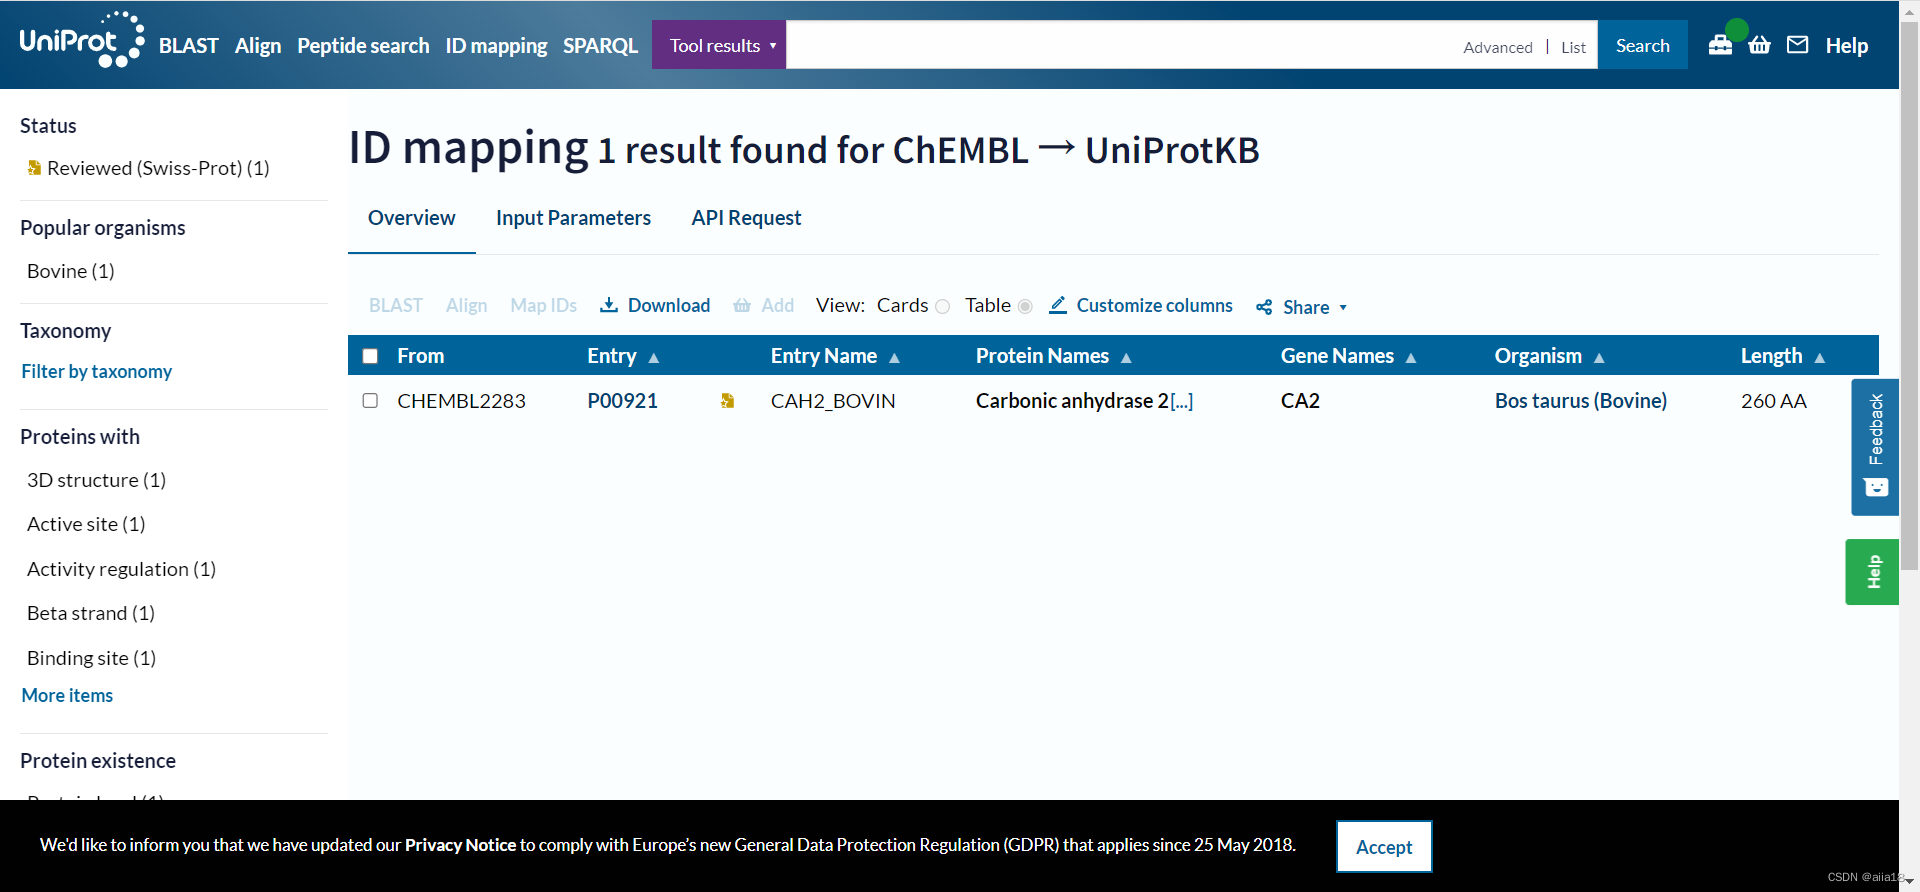Click the reviewed icon in Status filter
Viewport: 1920px width, 892px height.
[34, 168]
